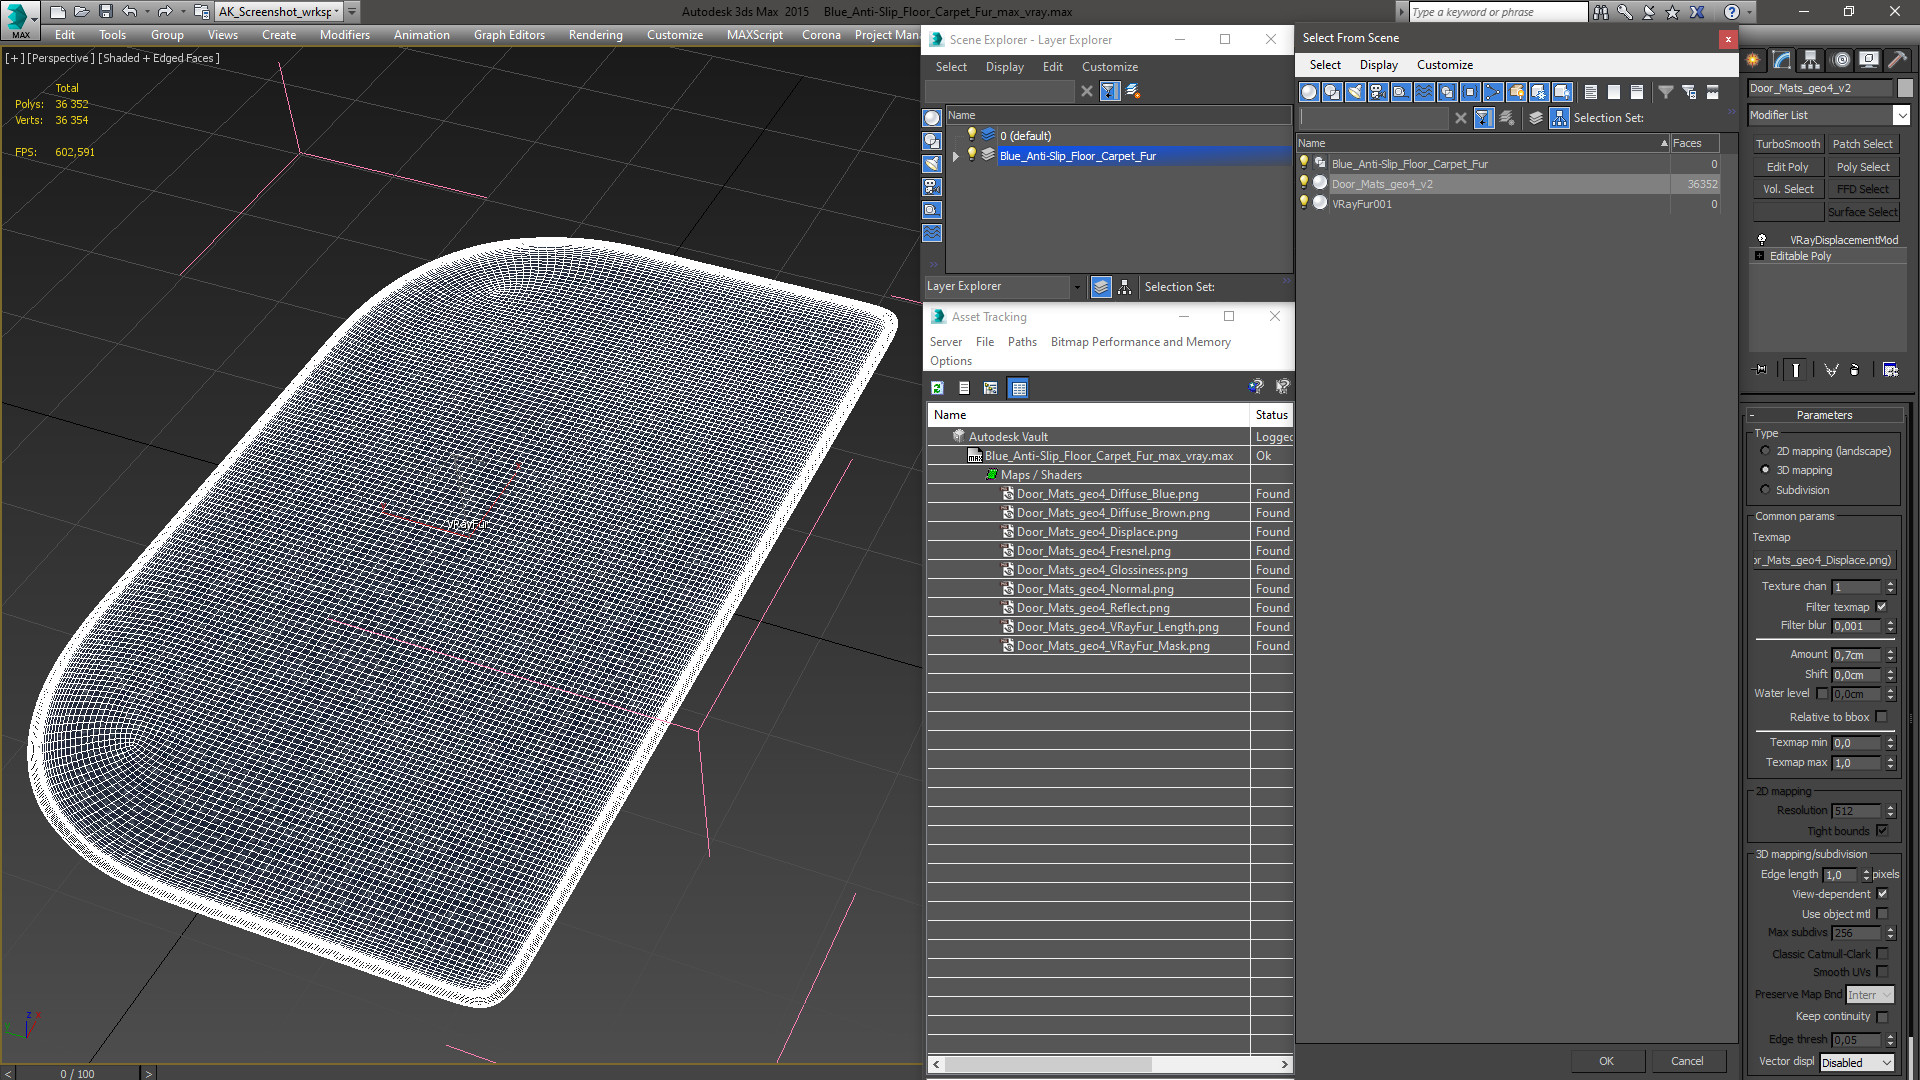Image resolution: width=1920 pixels, height=1080 pixels.
Task: Switch Select From Scene to hierarchy sort mode
Action: click(1559, 118)
